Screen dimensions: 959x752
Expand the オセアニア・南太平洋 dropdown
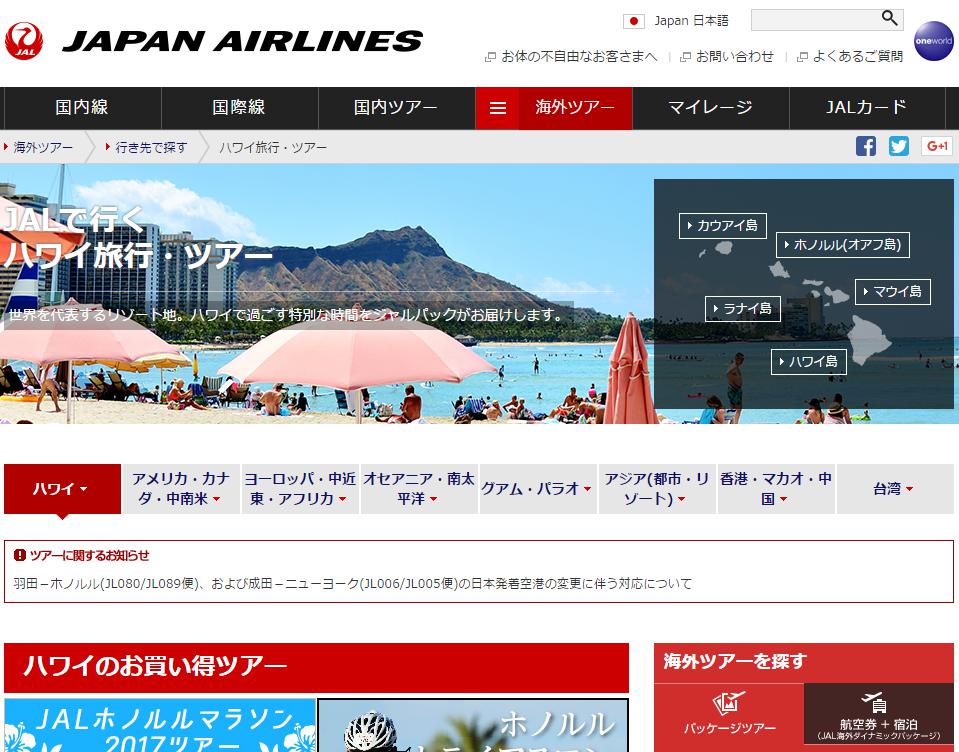point(419,488)
